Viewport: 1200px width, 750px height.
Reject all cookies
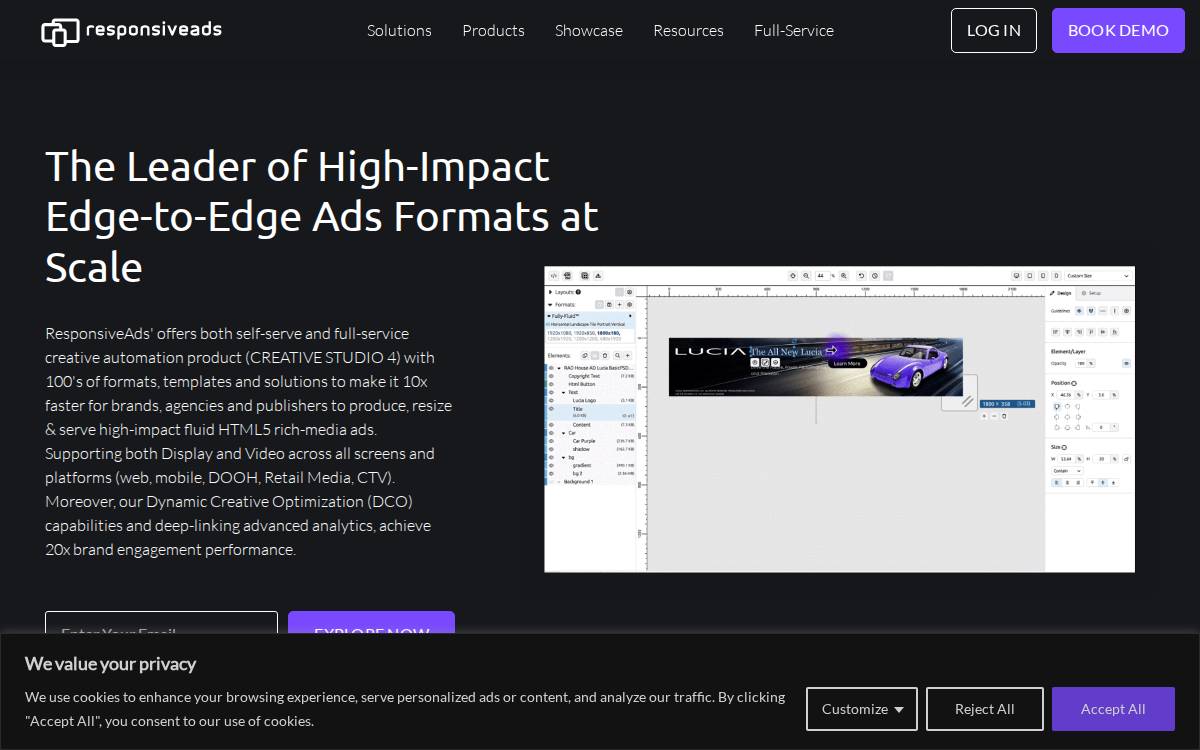985,709
